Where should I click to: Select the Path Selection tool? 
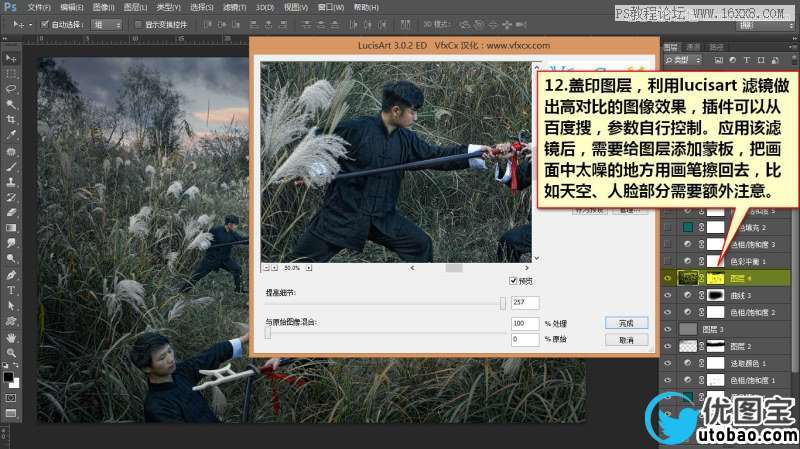[x=11, y=306]
